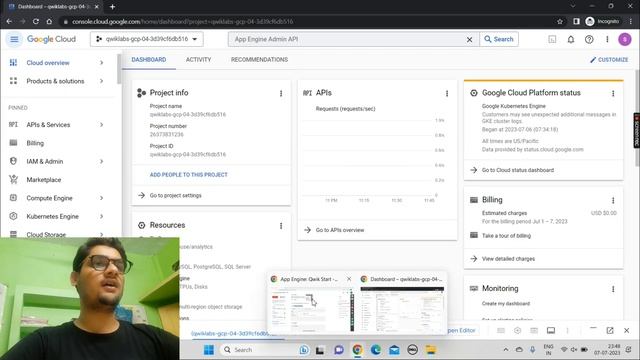Reload the page in Chrome
Screen dimensions: 640x360
[36, 22]
